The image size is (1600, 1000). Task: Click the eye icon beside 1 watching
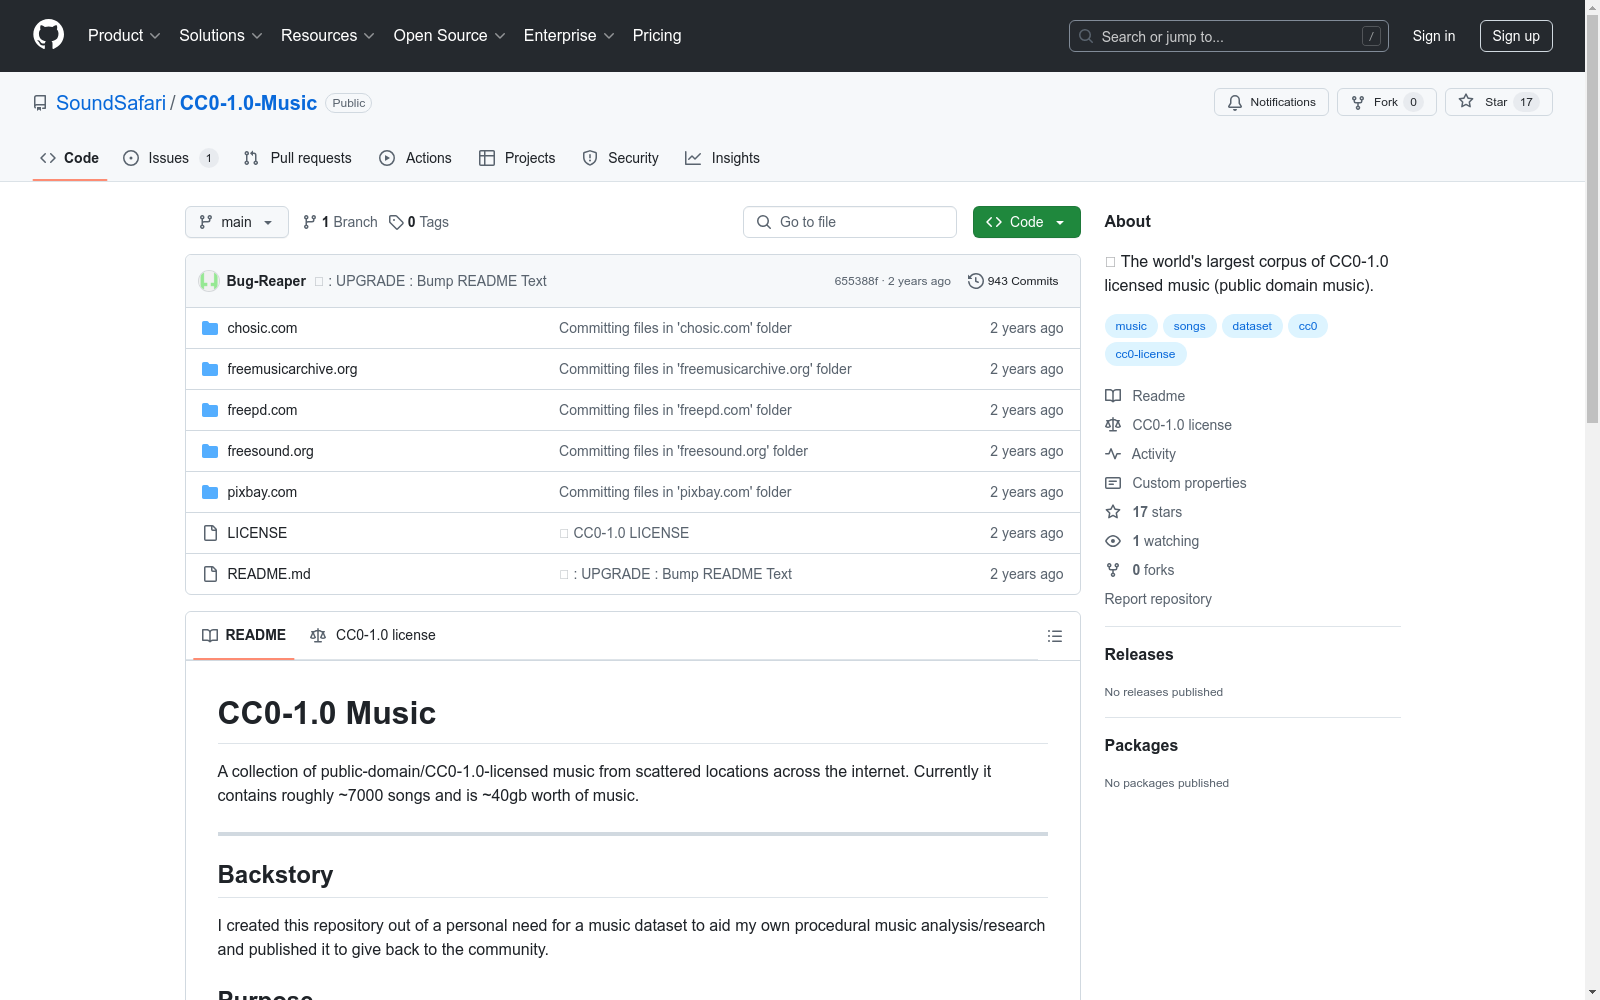click(x=1113, y=541)
